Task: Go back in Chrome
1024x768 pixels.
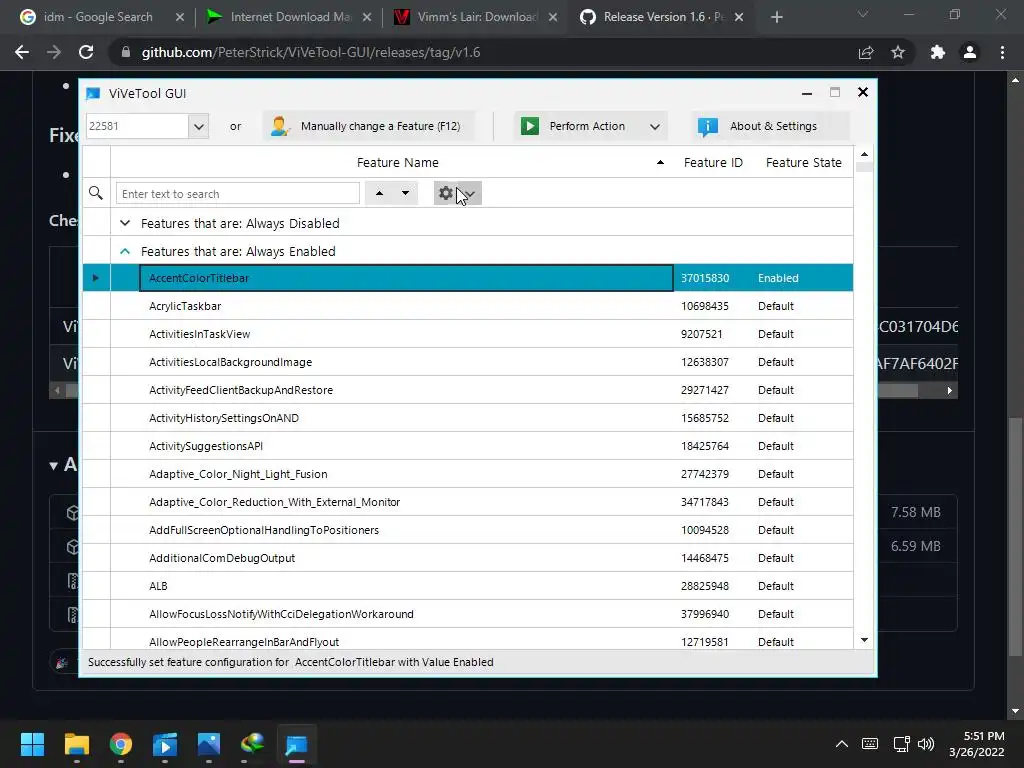Action: point(22,52)
